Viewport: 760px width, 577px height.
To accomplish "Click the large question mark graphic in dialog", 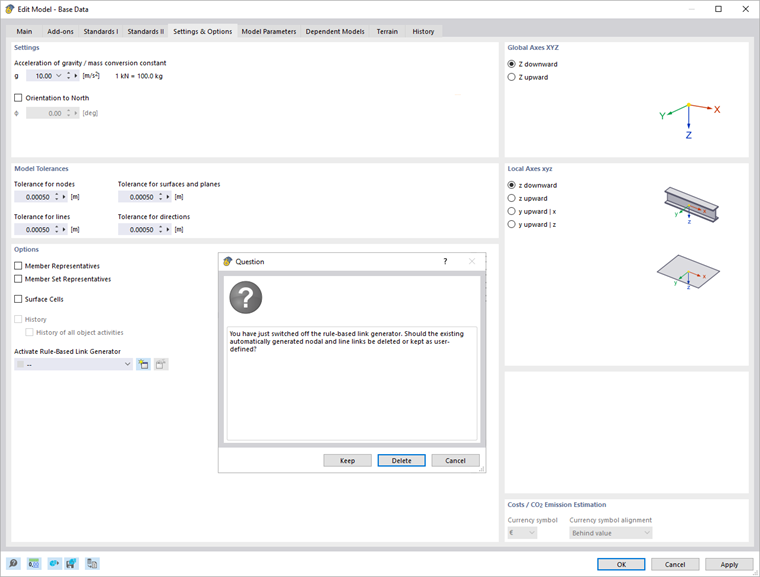I will 246,297.
